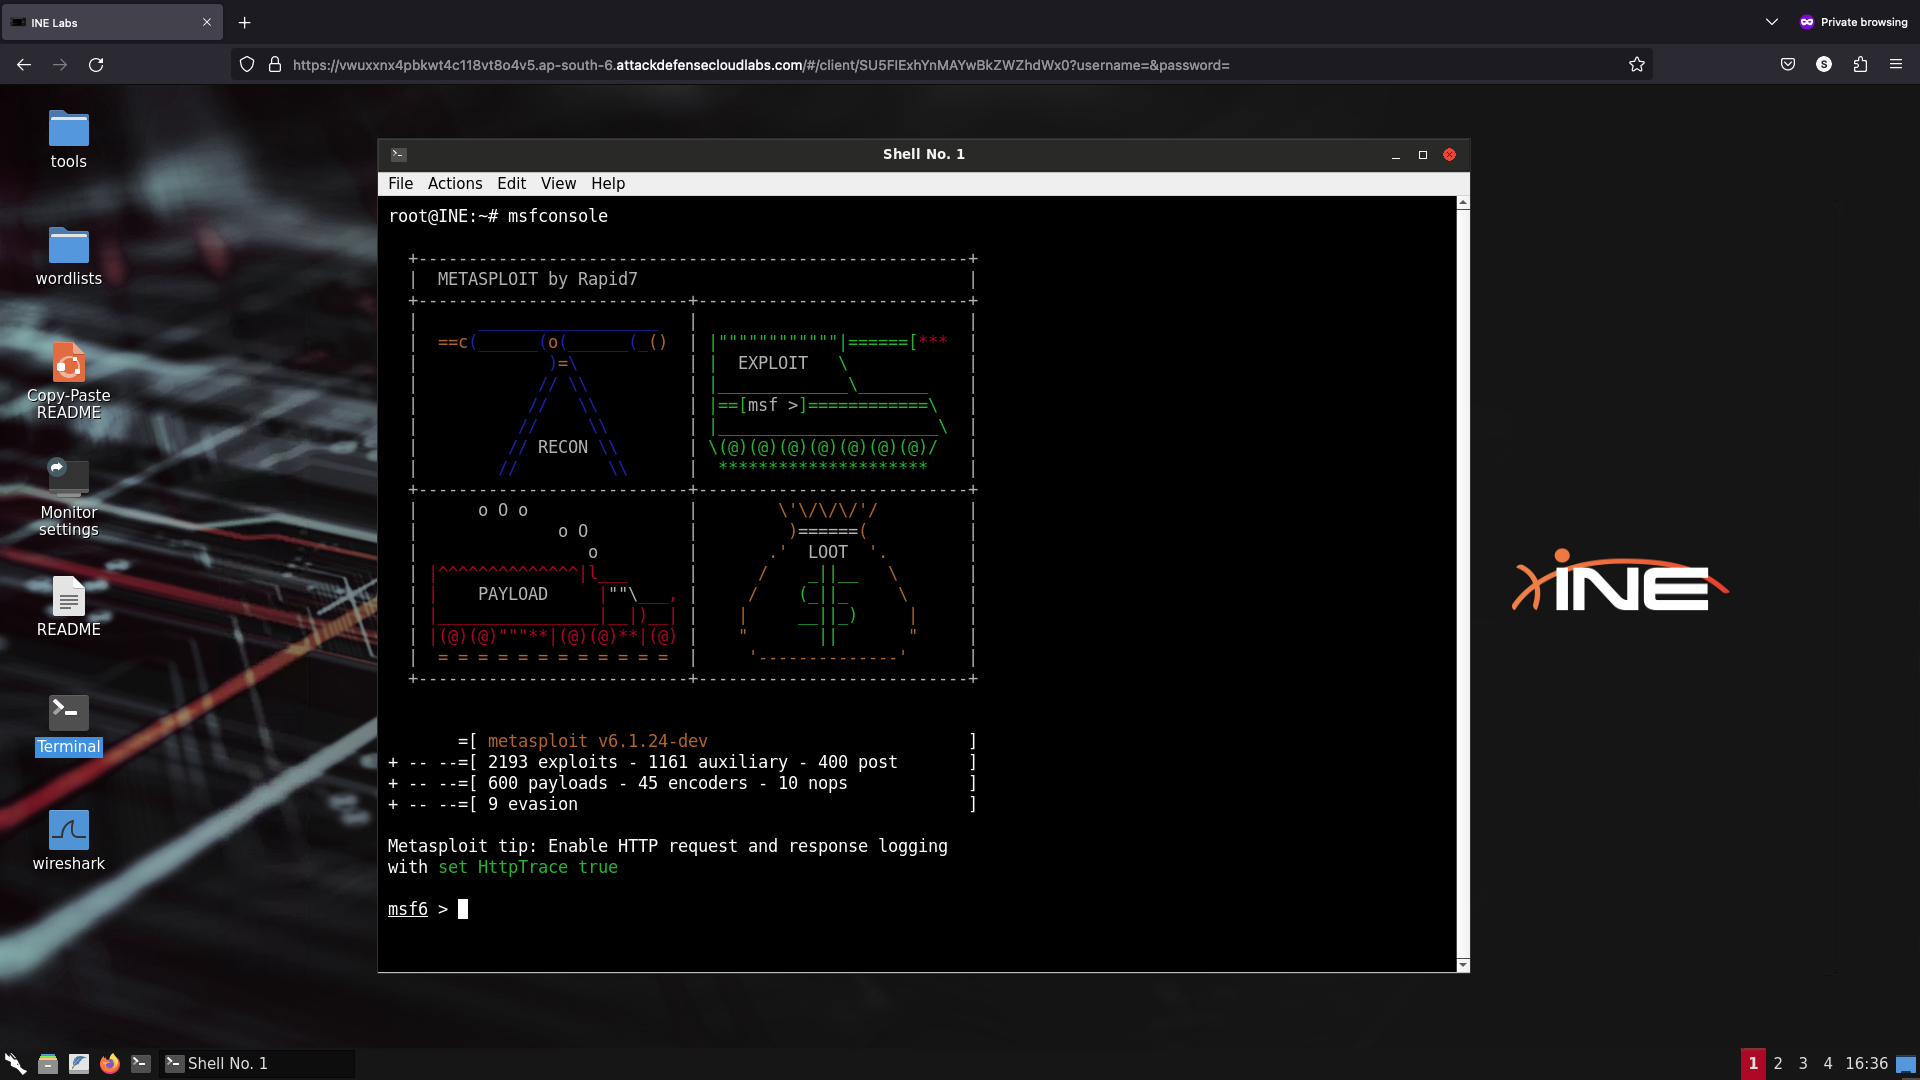This screenshot has width=1920, height=1080.
Task: Open the wordlists desktop folder
Action: (x=68, y=256)
